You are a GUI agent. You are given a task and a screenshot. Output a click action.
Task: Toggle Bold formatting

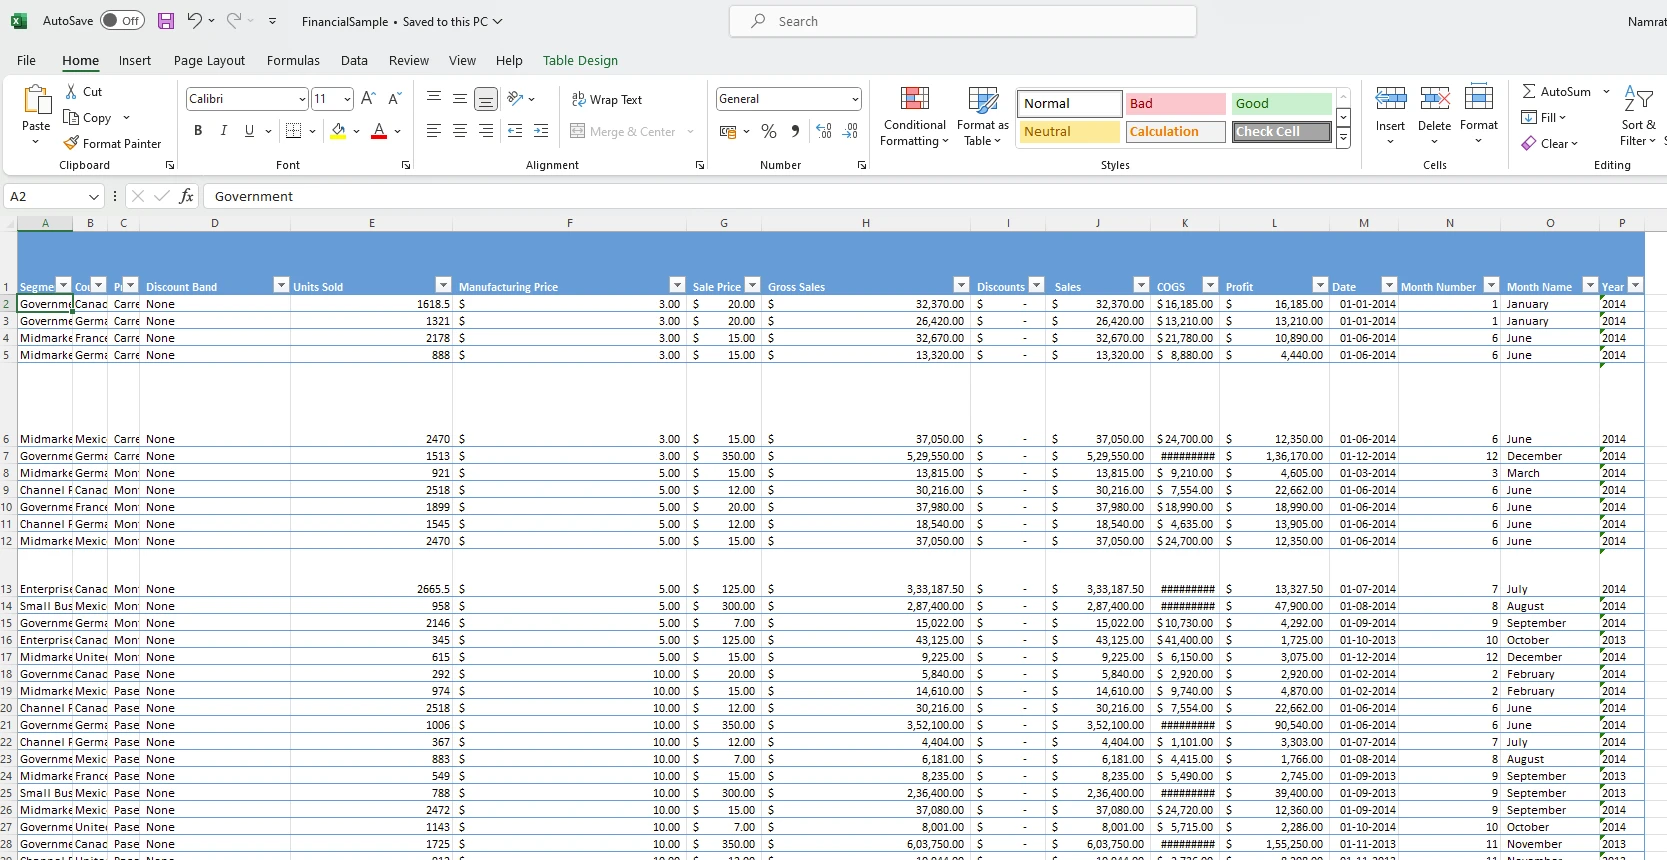pos(198,131)
